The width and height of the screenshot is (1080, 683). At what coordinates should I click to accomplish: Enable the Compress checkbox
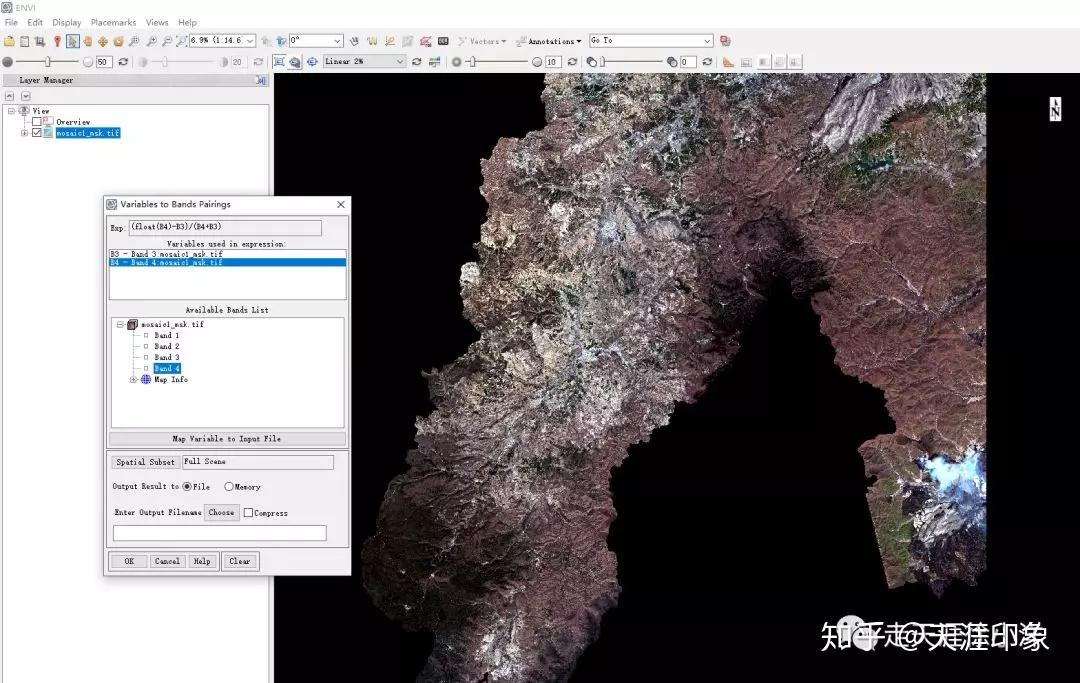[248, 513]
